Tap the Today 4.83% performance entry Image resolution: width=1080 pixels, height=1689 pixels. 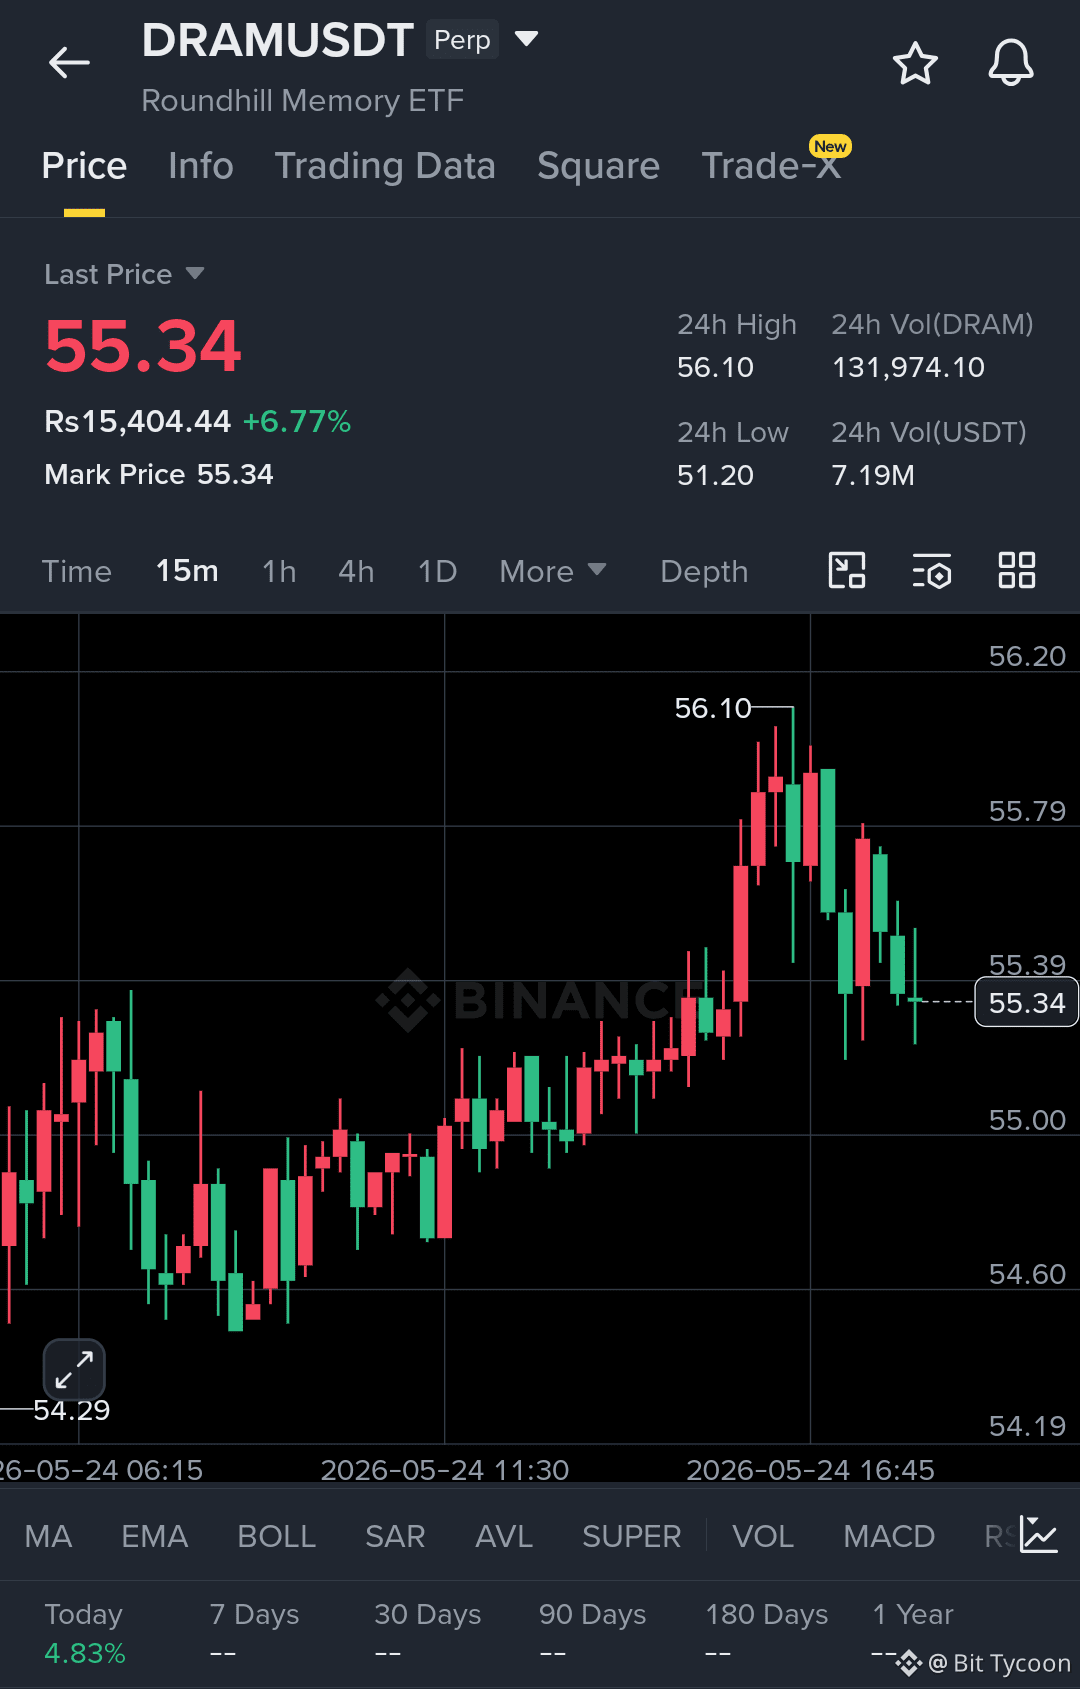tap(85, 1633)
